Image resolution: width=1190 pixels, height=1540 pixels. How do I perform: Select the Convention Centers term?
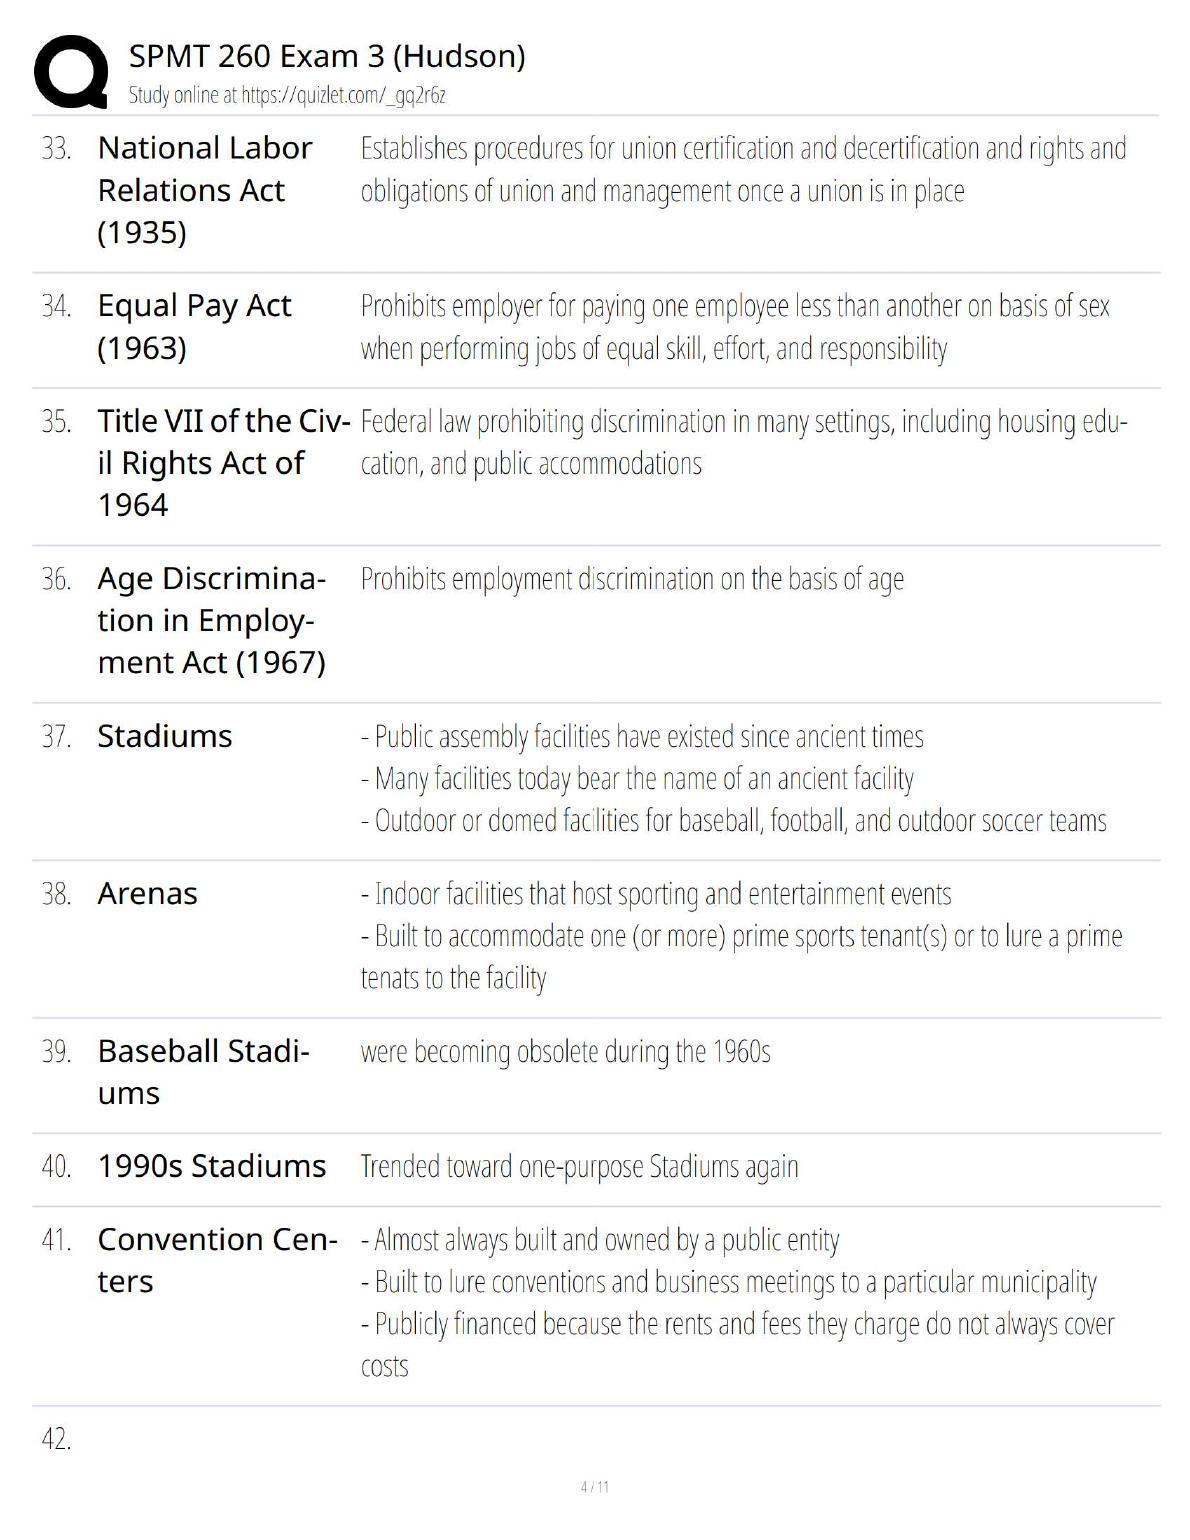(x=217, y=1260)
